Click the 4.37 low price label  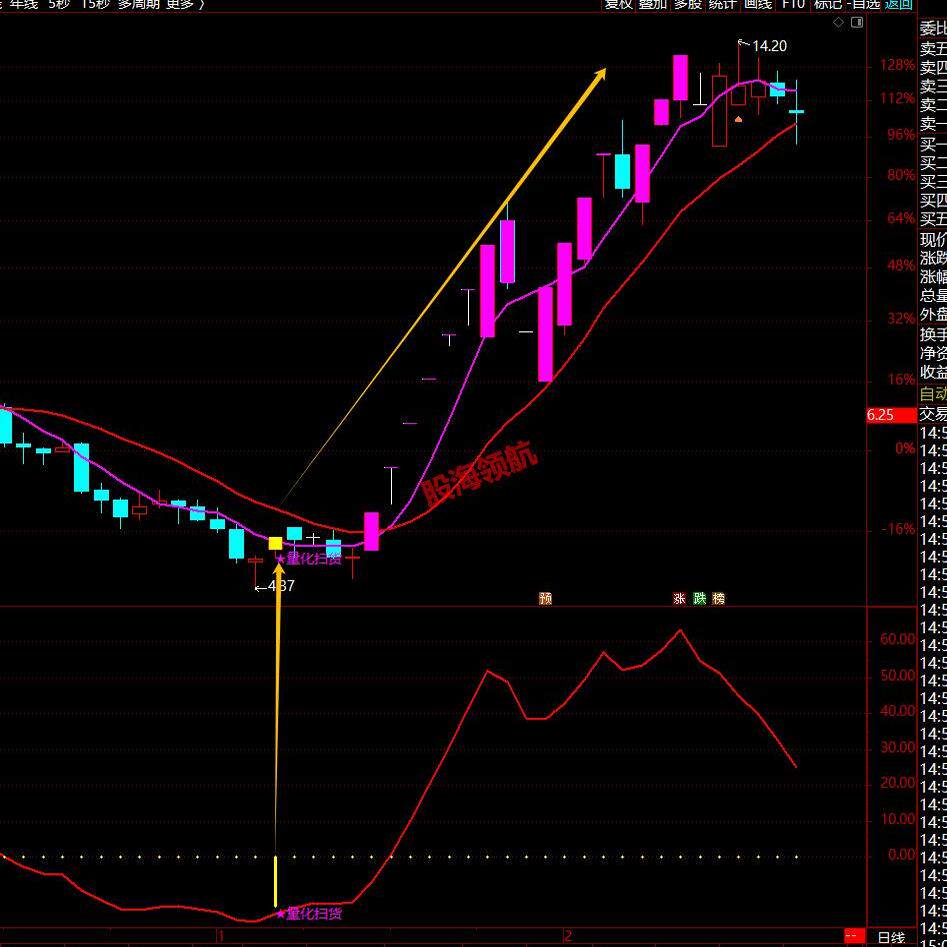pyautogui.click(x=281, y=585)
